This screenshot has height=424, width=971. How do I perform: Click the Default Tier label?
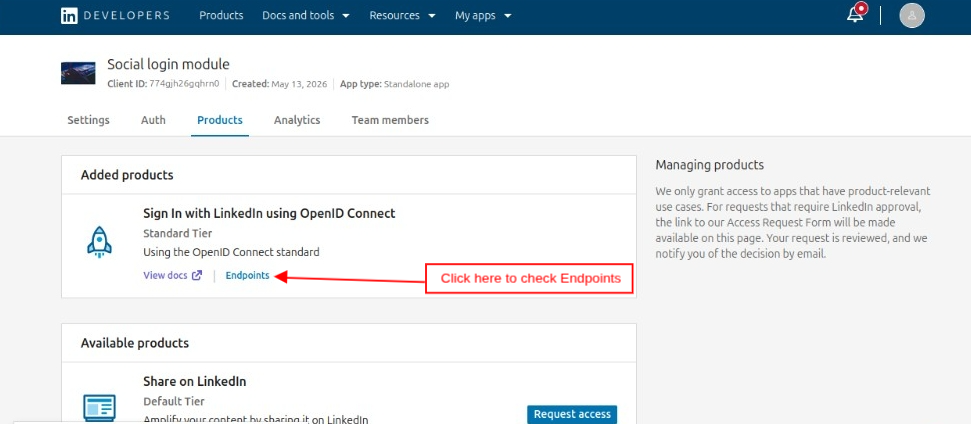click(x=174, y=402)
